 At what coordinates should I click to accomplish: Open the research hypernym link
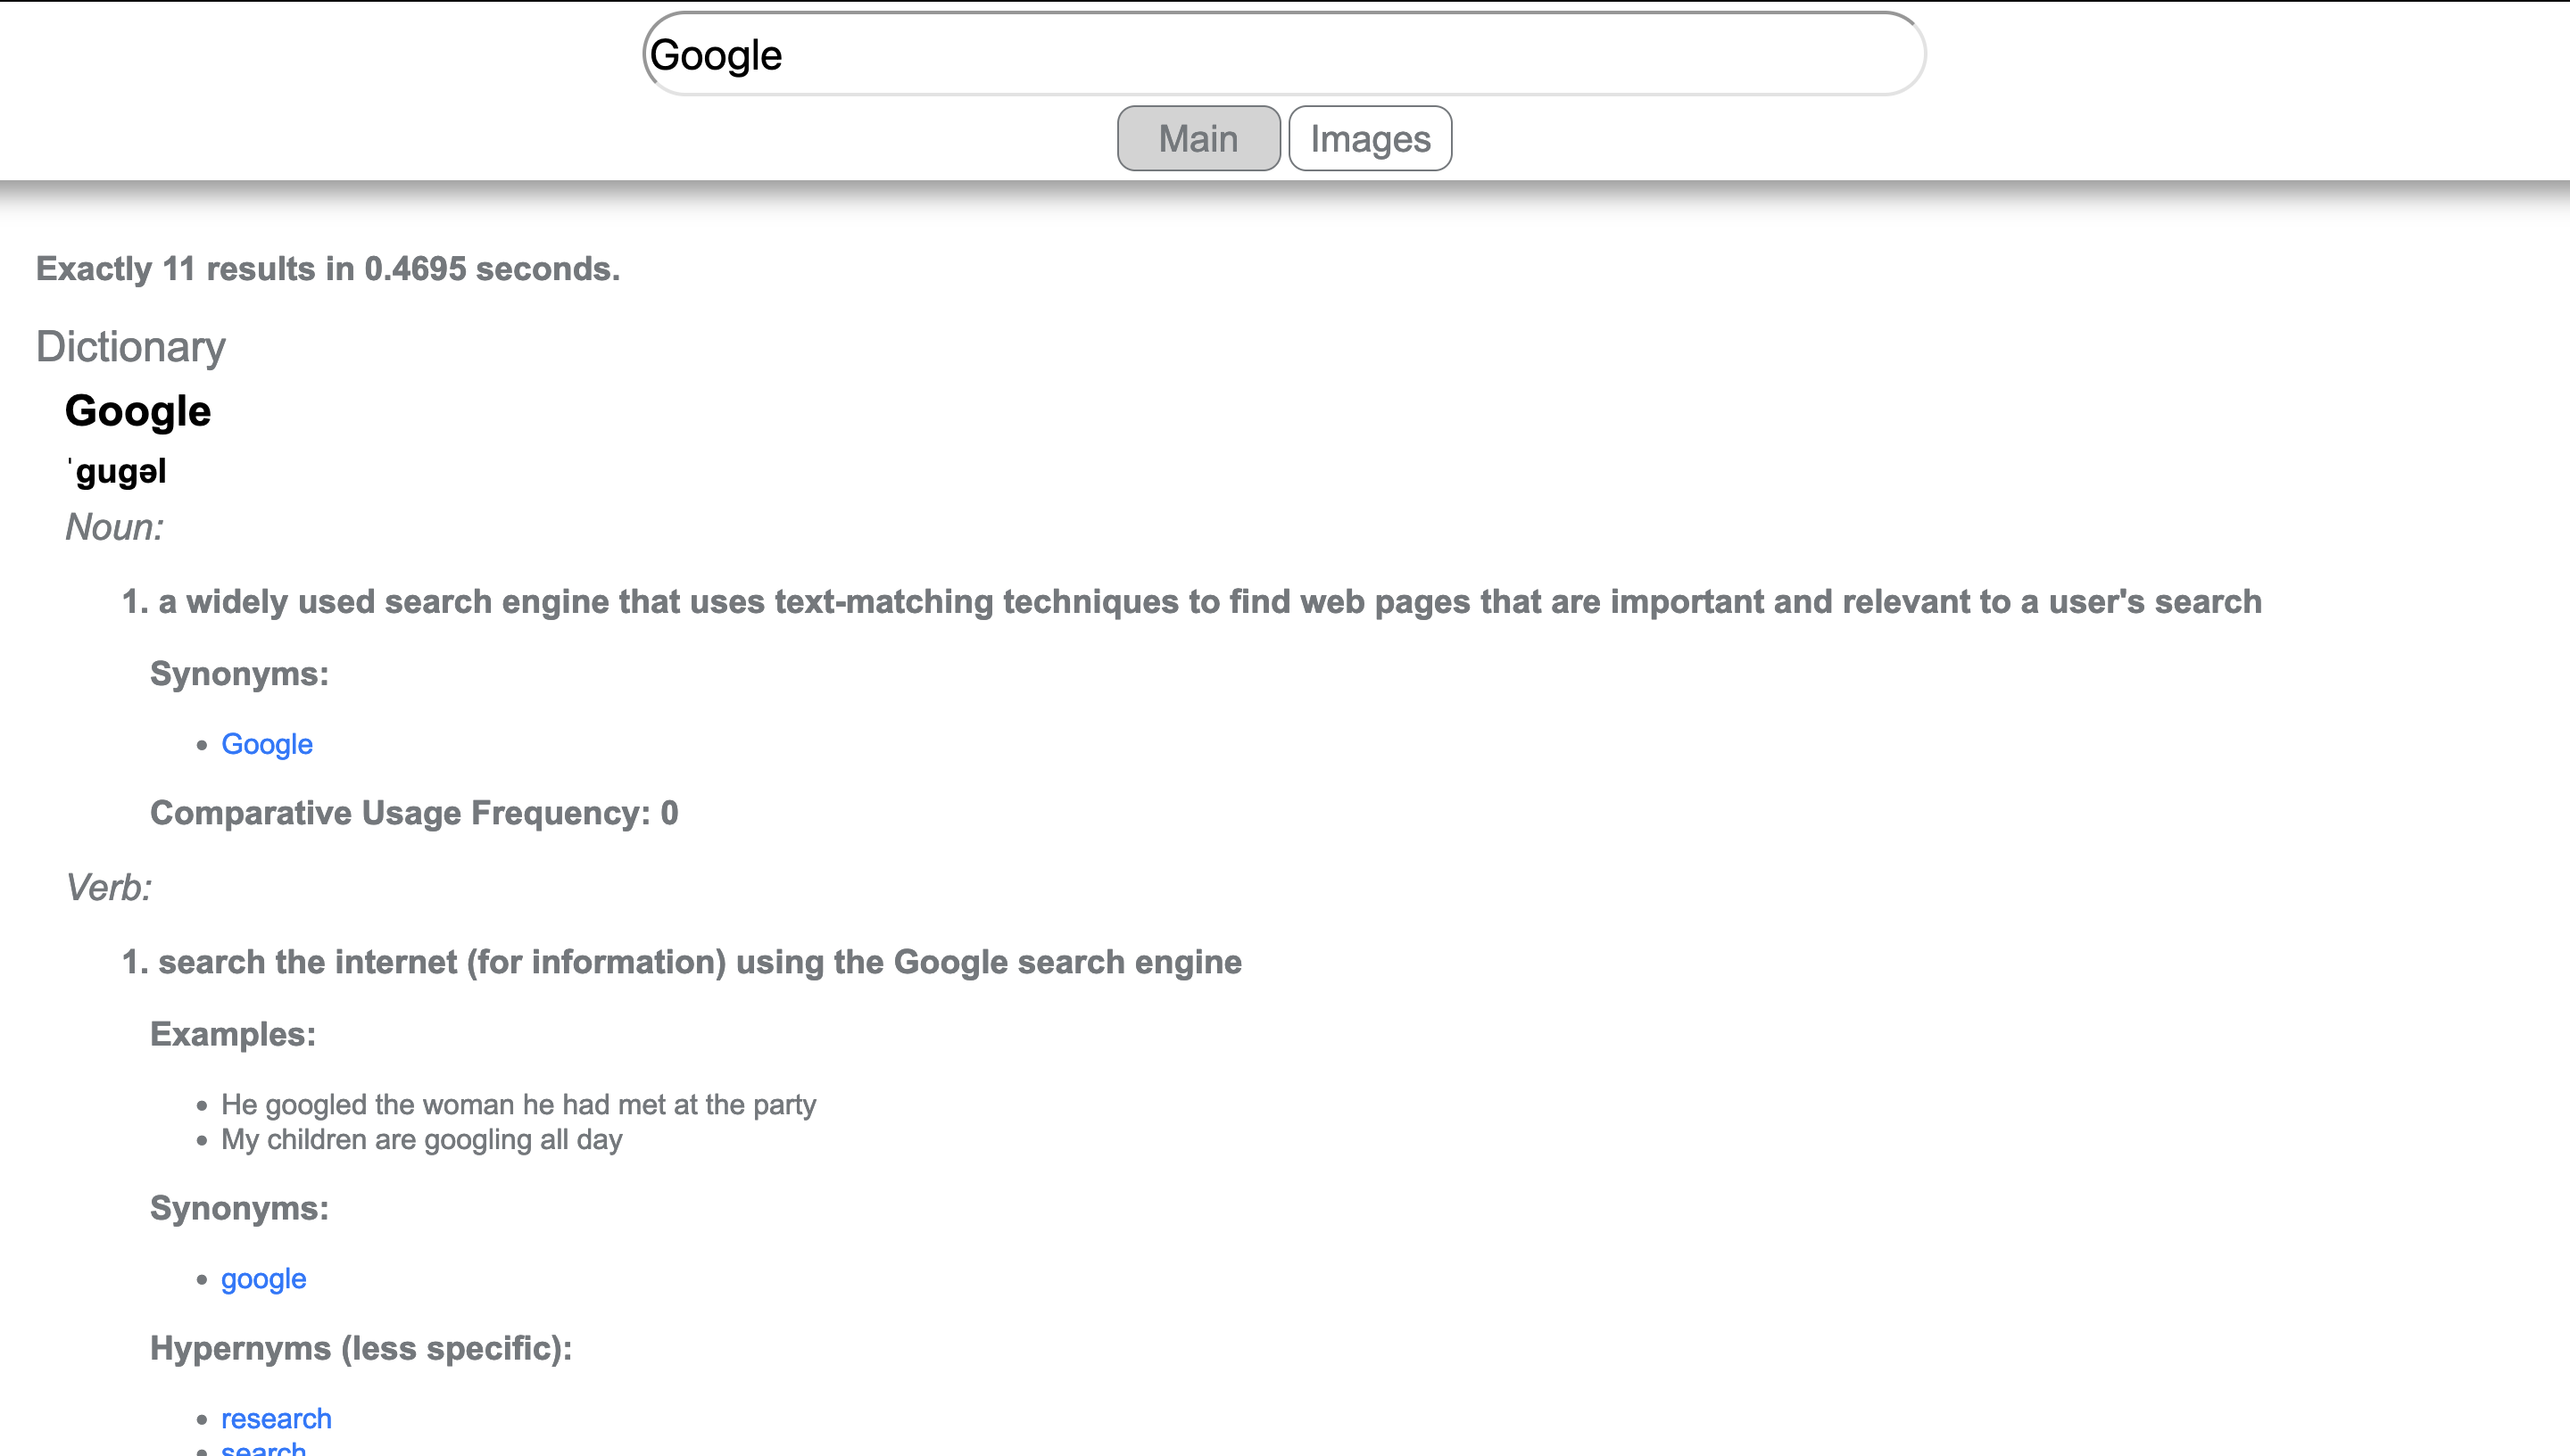click(276, 1418)
